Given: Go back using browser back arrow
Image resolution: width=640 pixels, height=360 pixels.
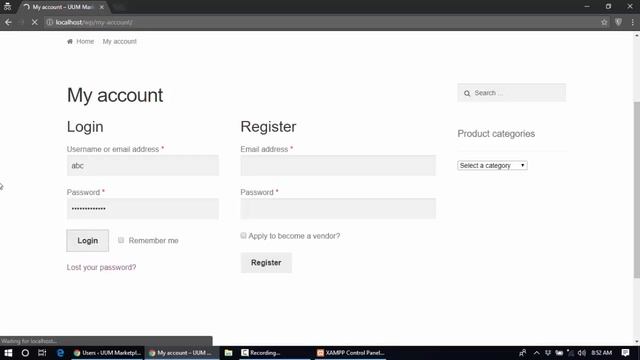Looking at the screenshot, I should (x=8, y=22).
